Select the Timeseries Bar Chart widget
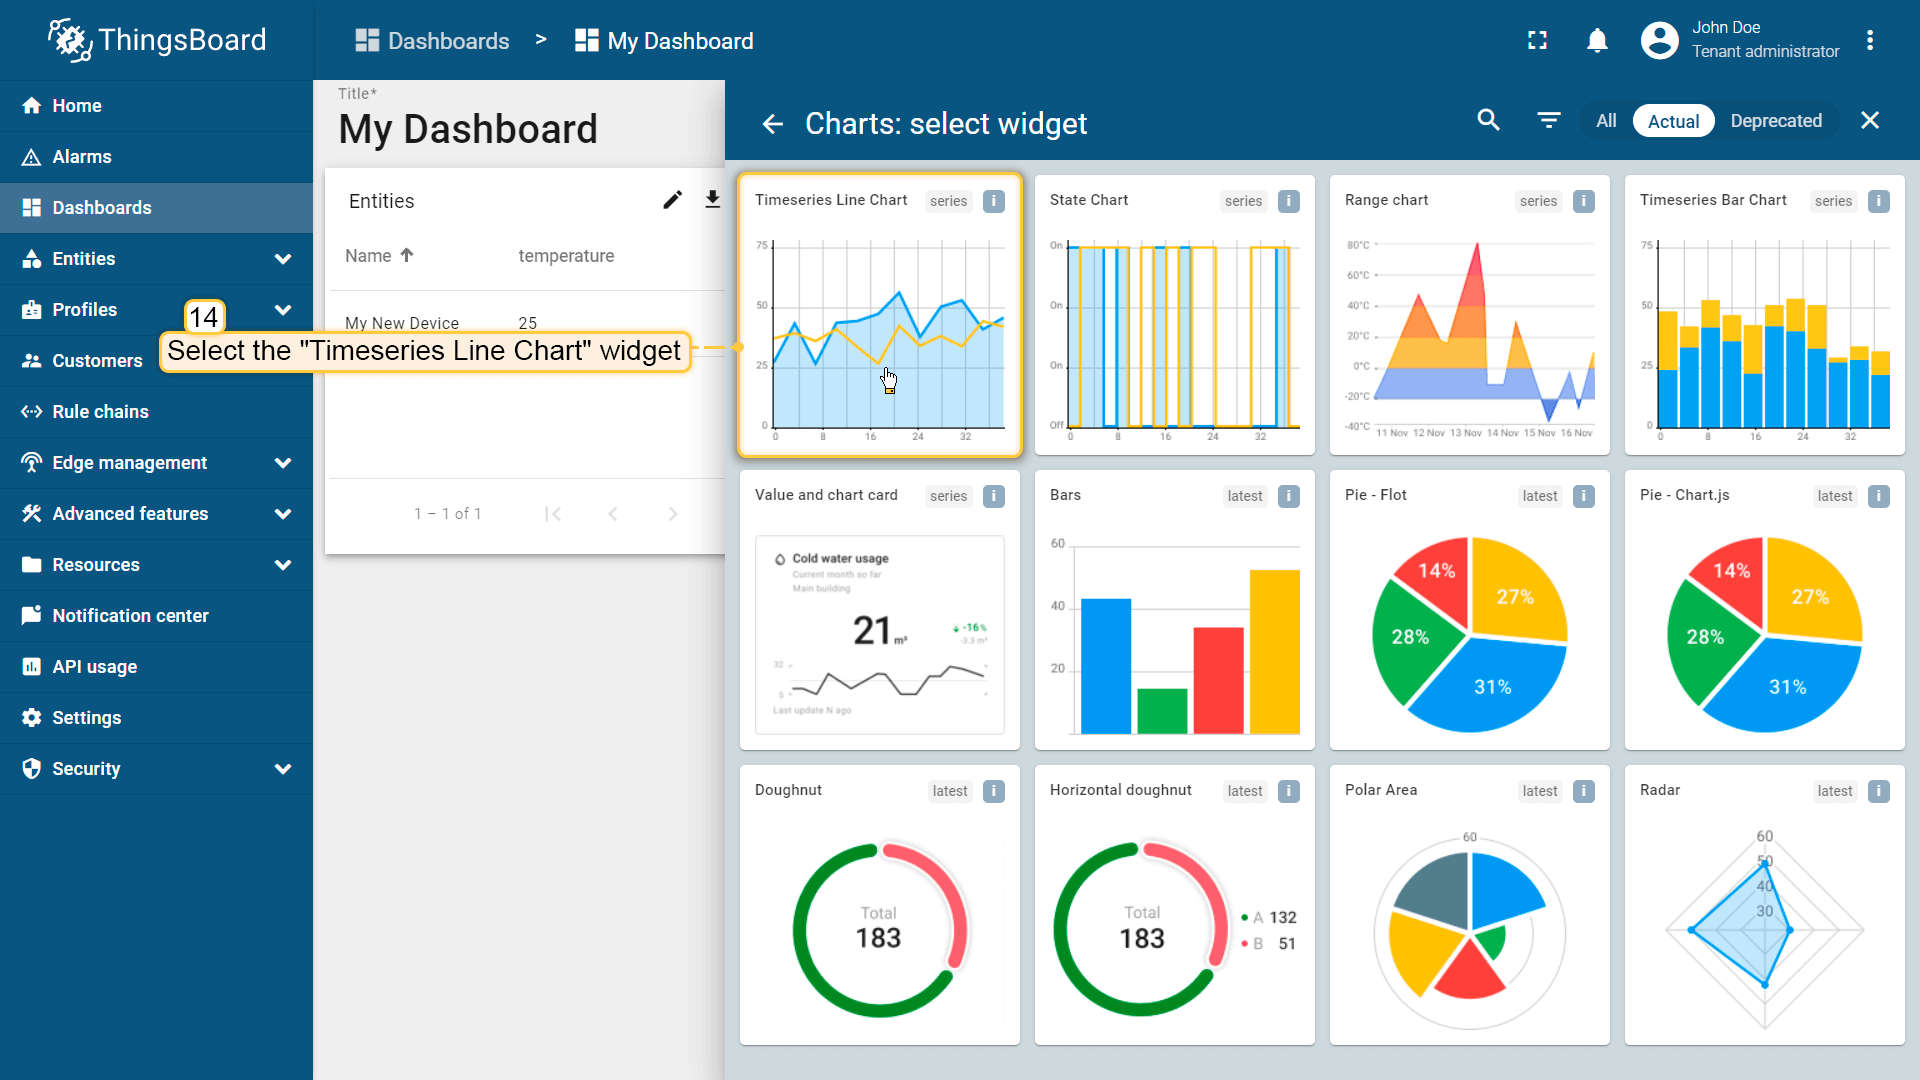 [x=1765, y=315]
